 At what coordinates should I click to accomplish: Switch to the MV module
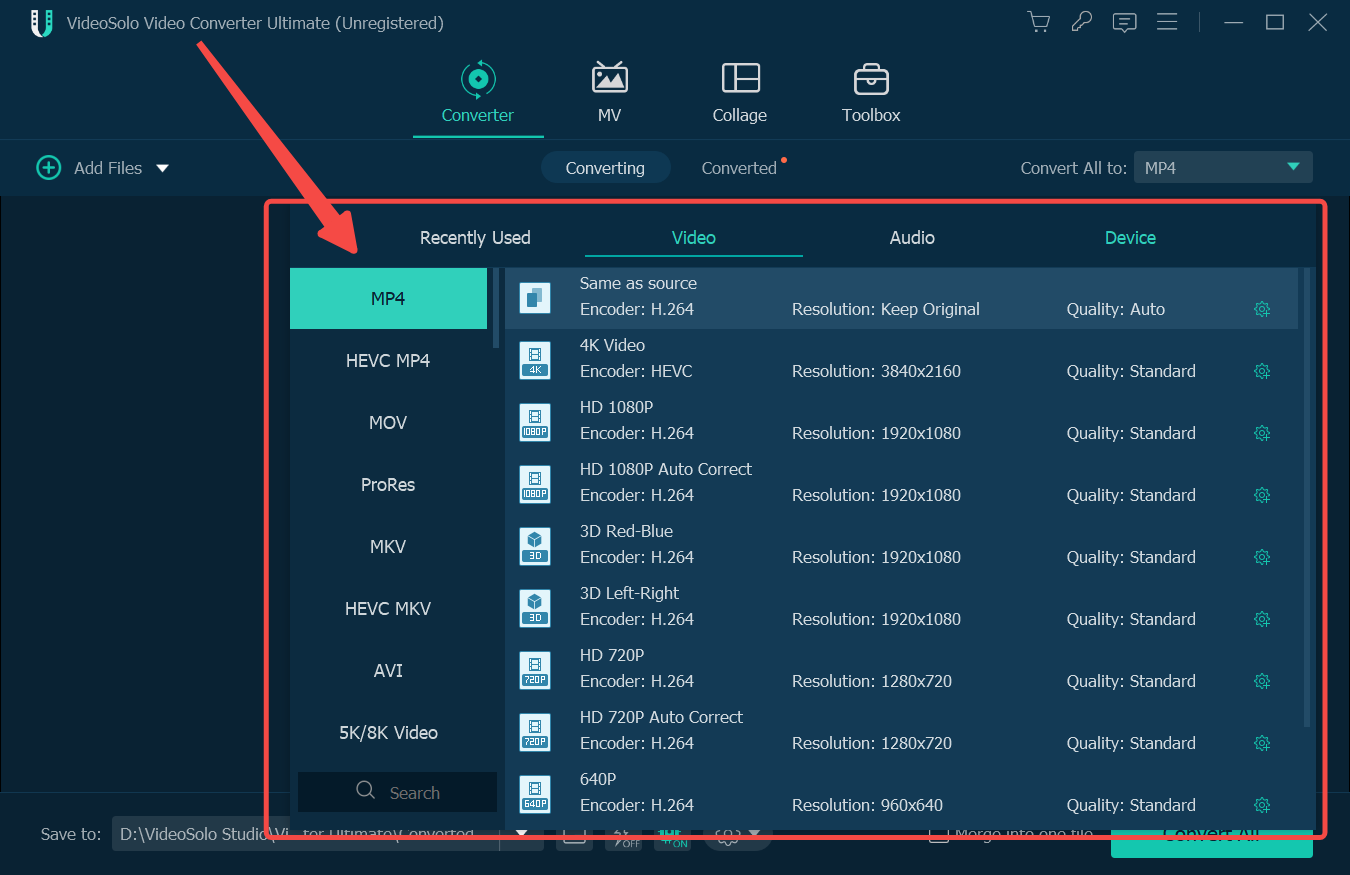(609, 93)
